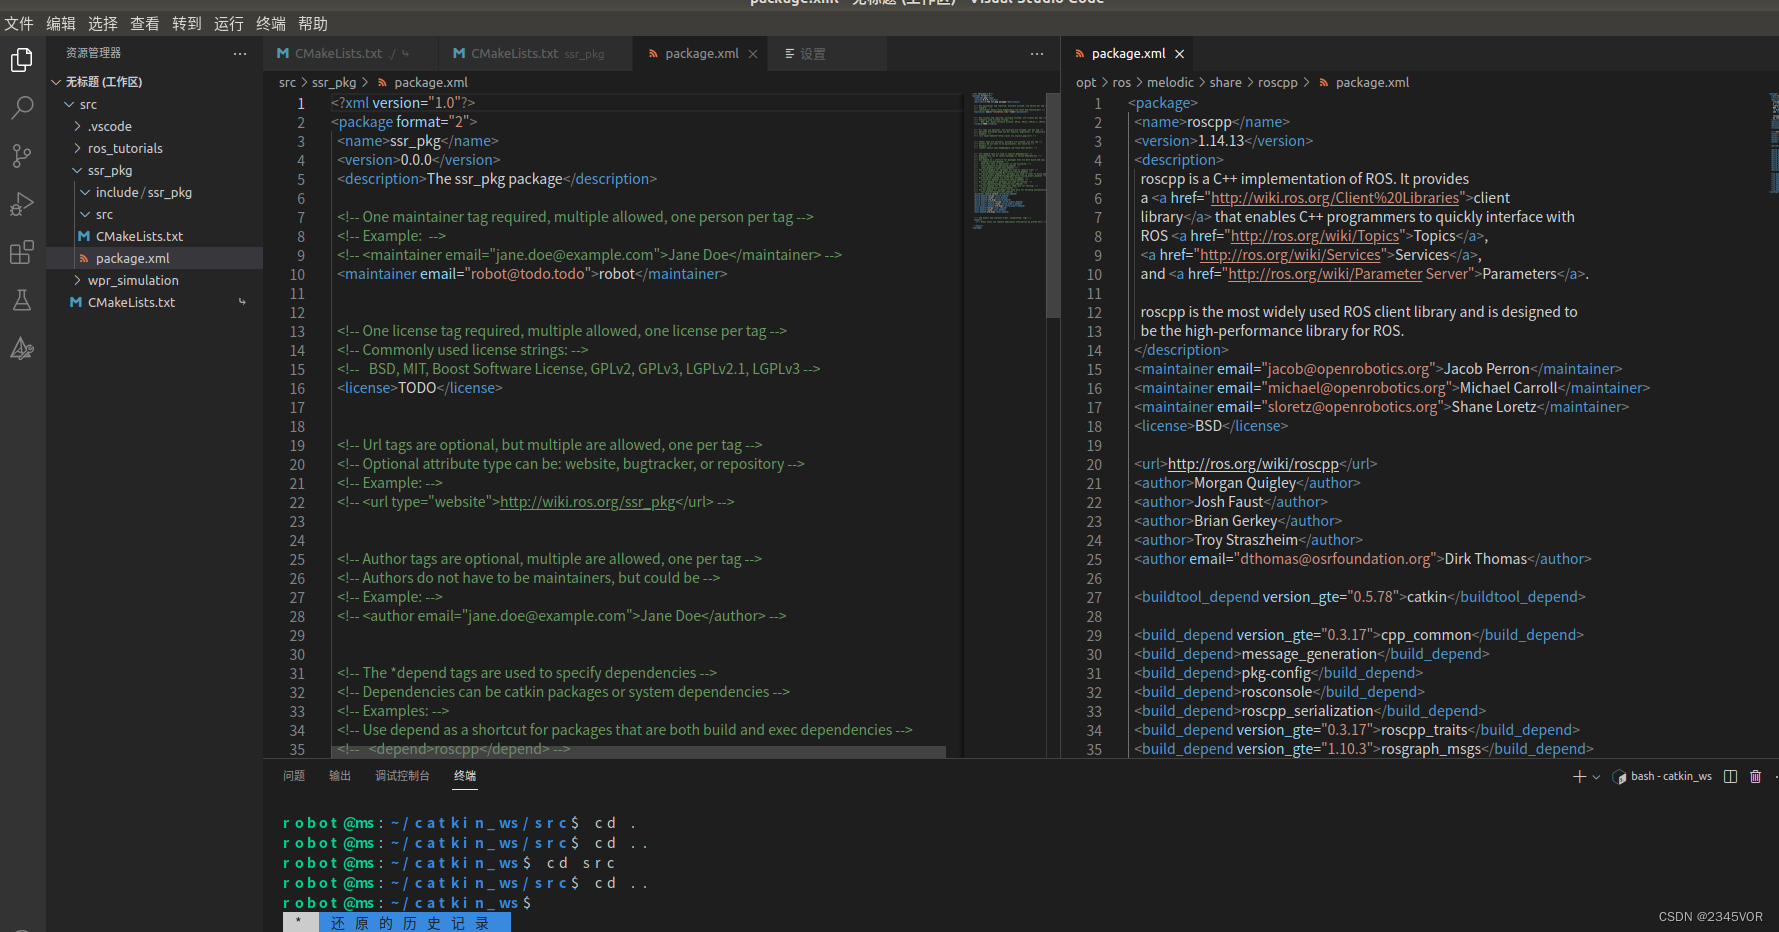Open CMakeLists.txt inside ssr_pkg folder

point(139,236)
